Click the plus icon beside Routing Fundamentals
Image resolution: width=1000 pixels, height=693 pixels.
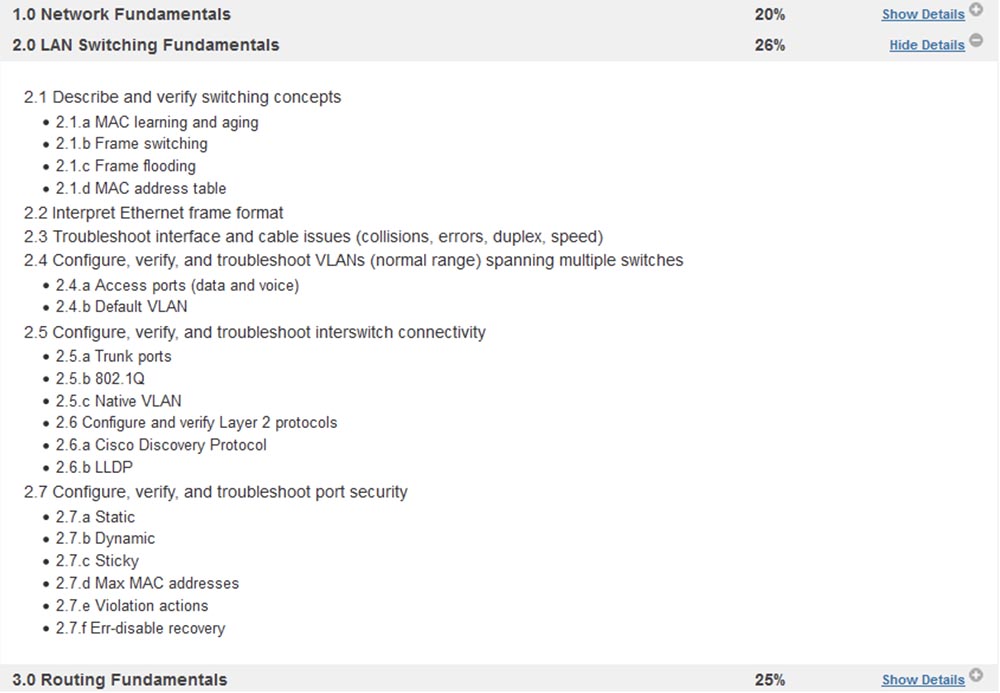pyautogui.click(x=976, y=677)
